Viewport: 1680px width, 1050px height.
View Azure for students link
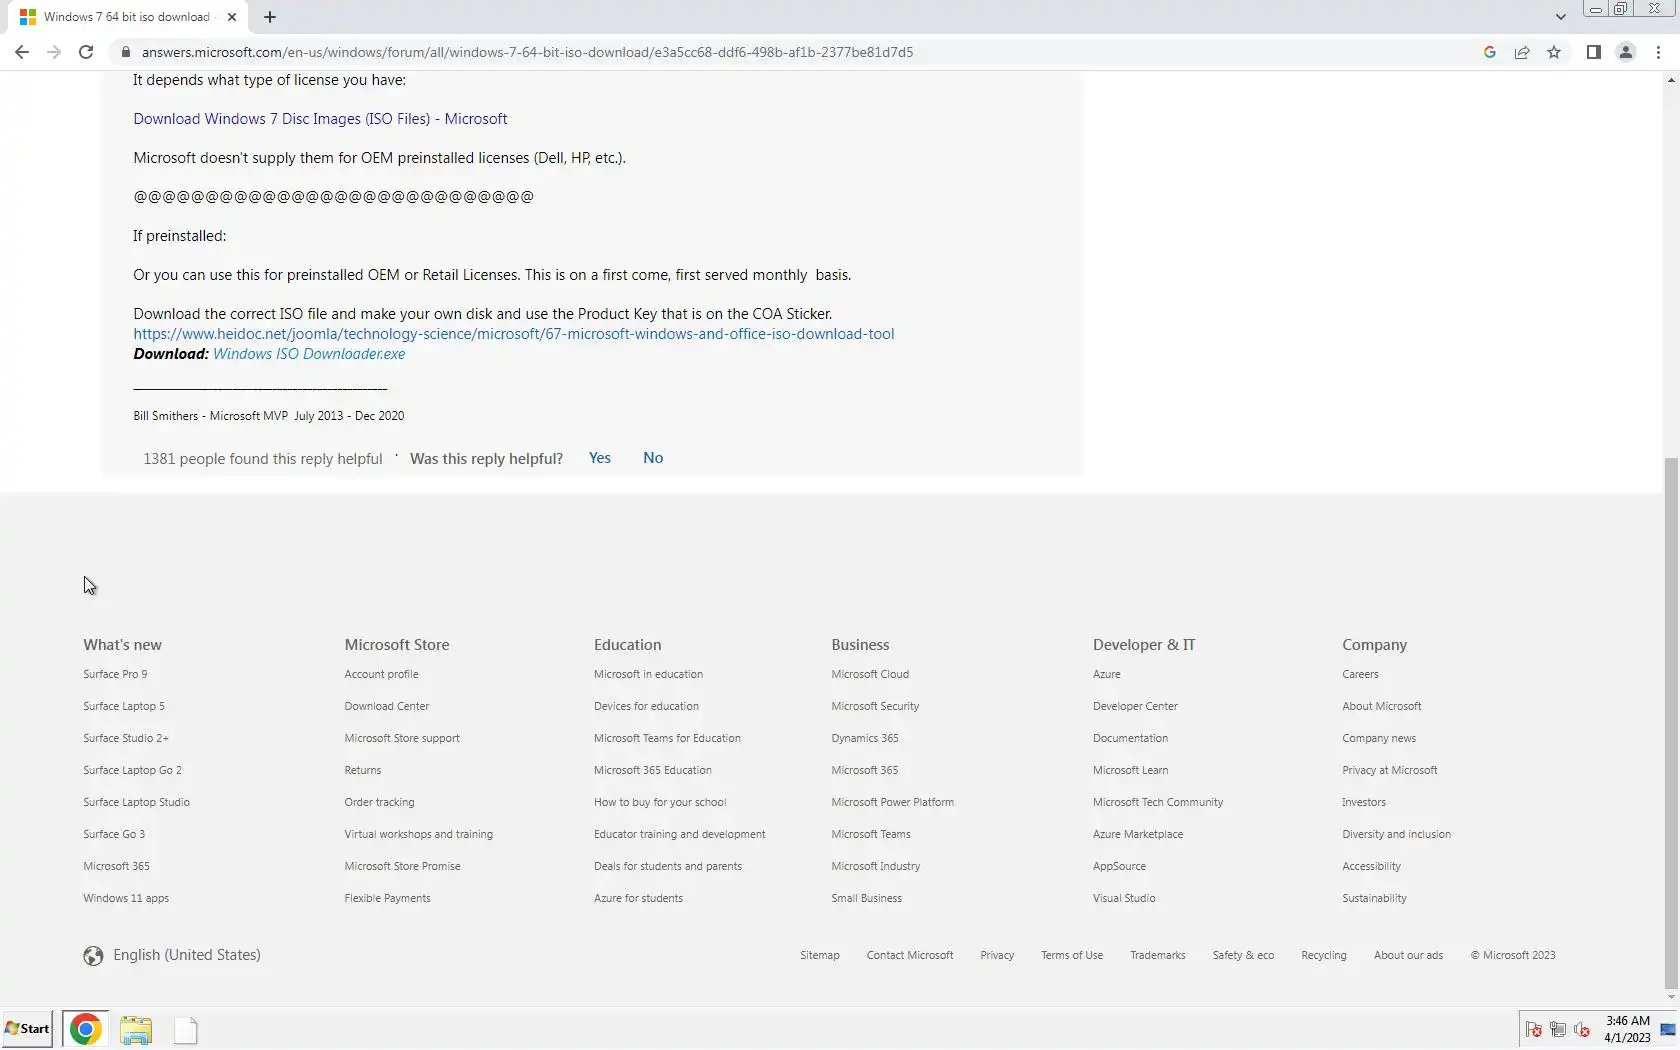tap(638, 898)
